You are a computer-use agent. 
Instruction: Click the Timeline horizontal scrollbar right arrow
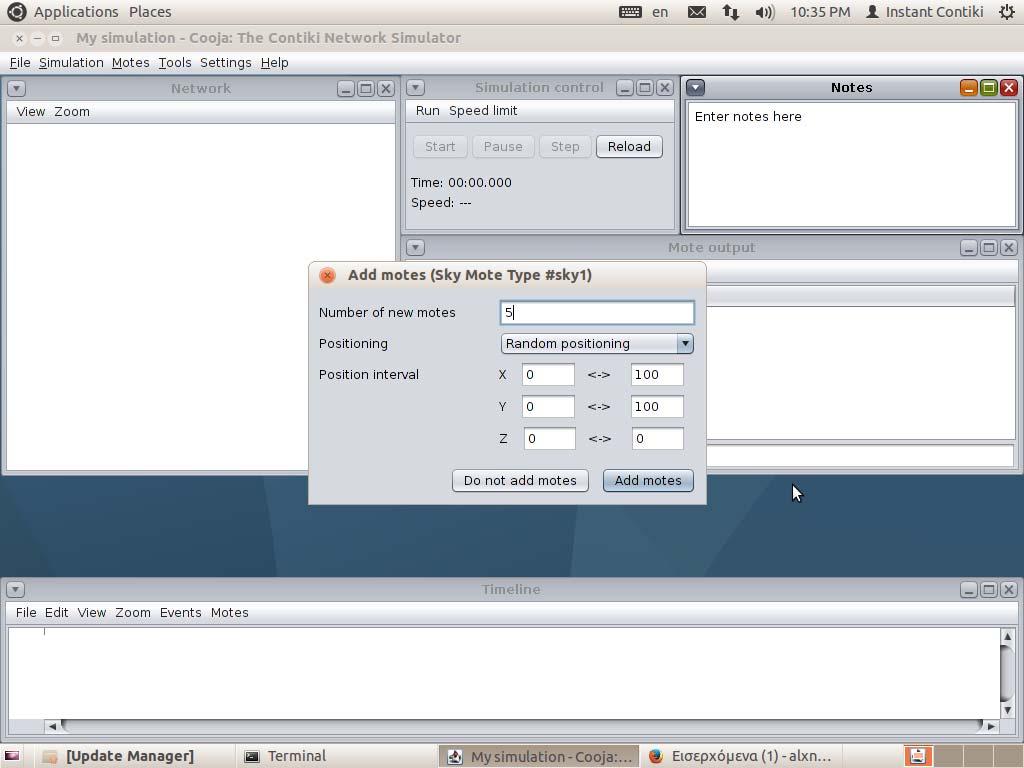(x=991, y=726)
